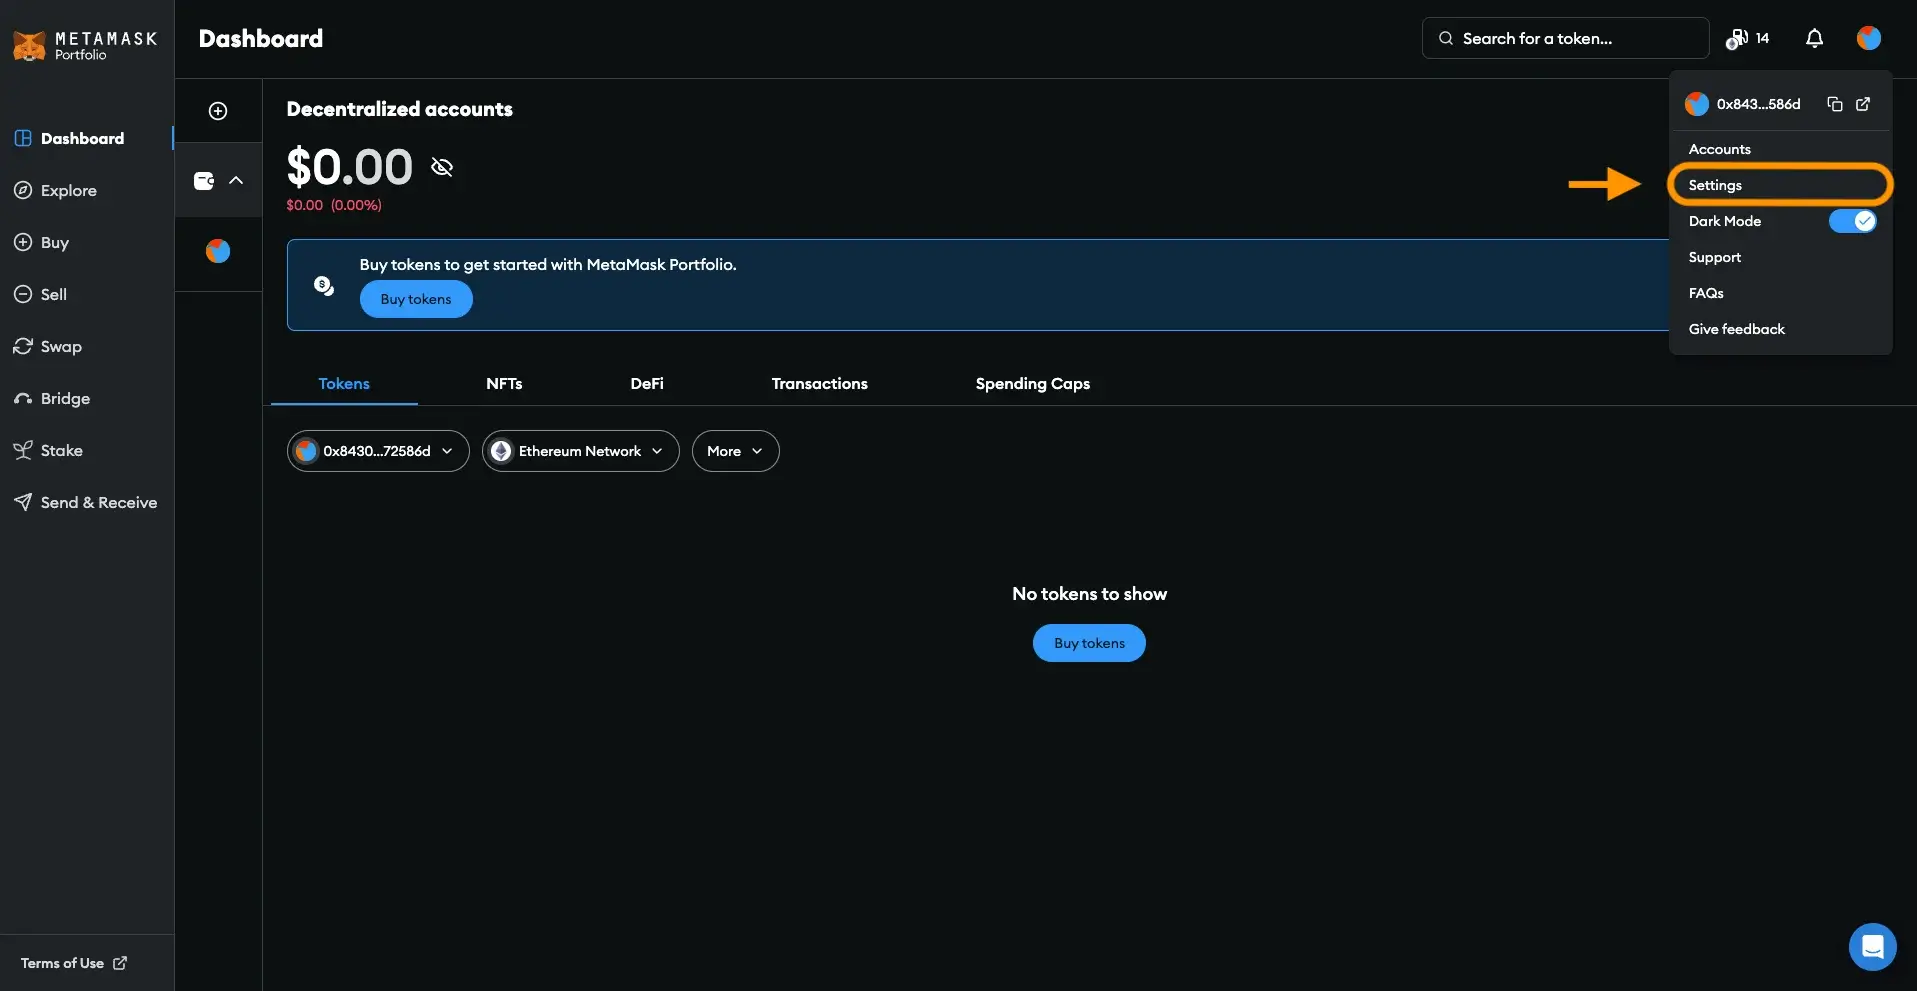This screenshot has height=991, width=1917.
Task: Click the $0.00 total balance
Action: pos(349,167)
